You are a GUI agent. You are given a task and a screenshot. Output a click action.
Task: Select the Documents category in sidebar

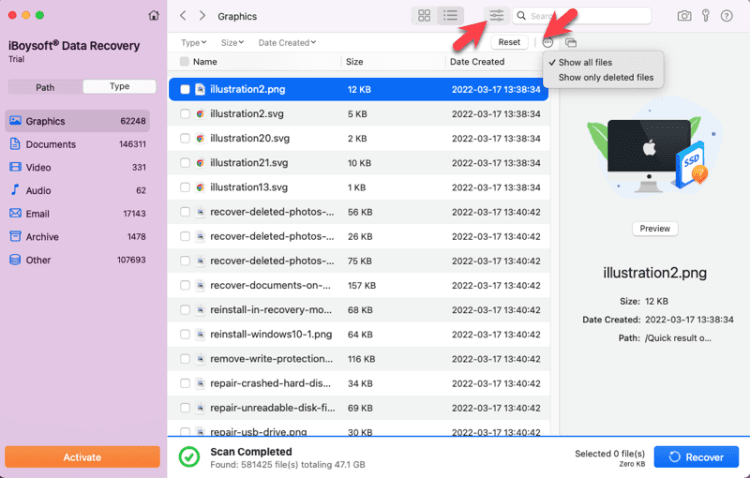pyautogui.click(x=77, y=144)
